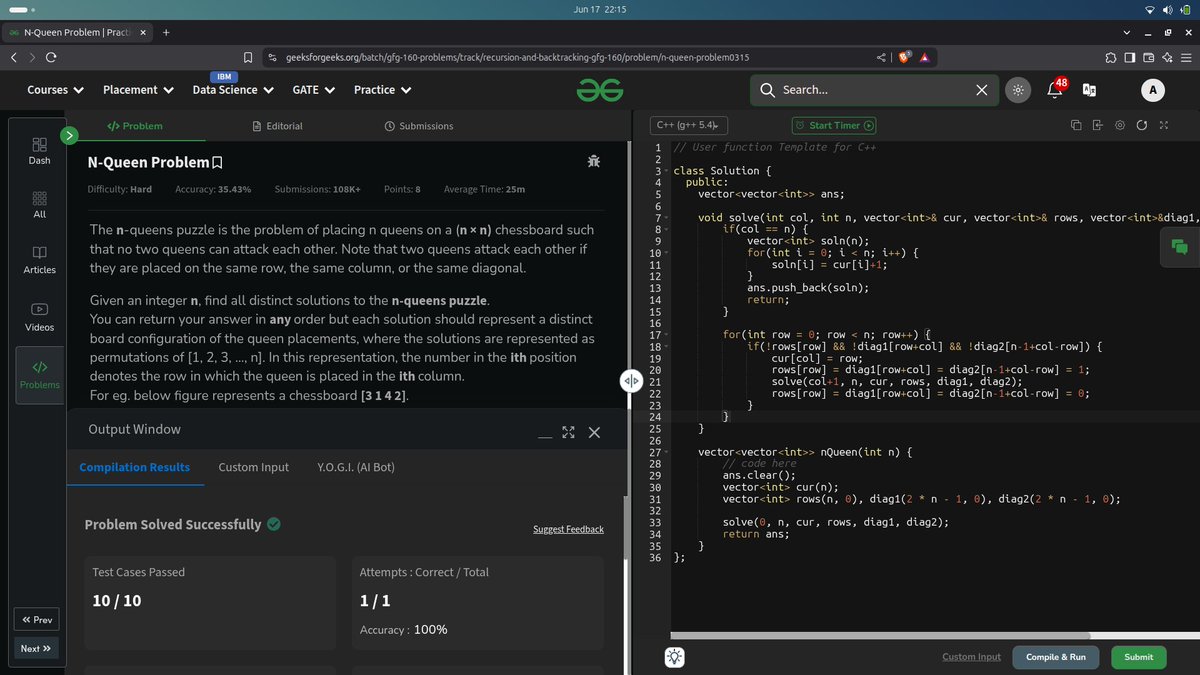Open the green chat bubble widget
This screenshot has height=675, width=1200.
(x=1179, y=247)
